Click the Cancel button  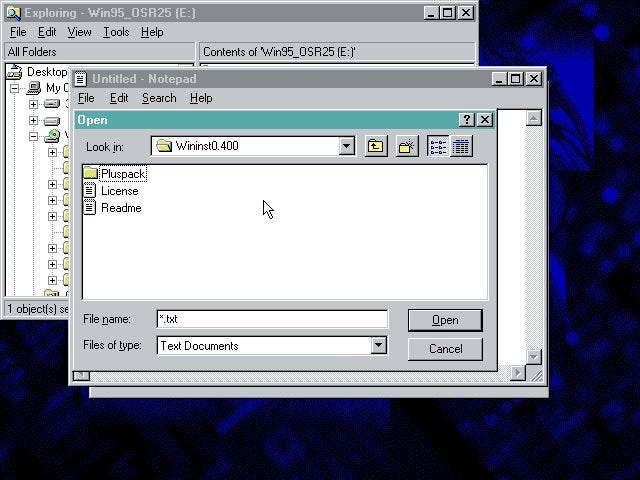click(445, 349)
